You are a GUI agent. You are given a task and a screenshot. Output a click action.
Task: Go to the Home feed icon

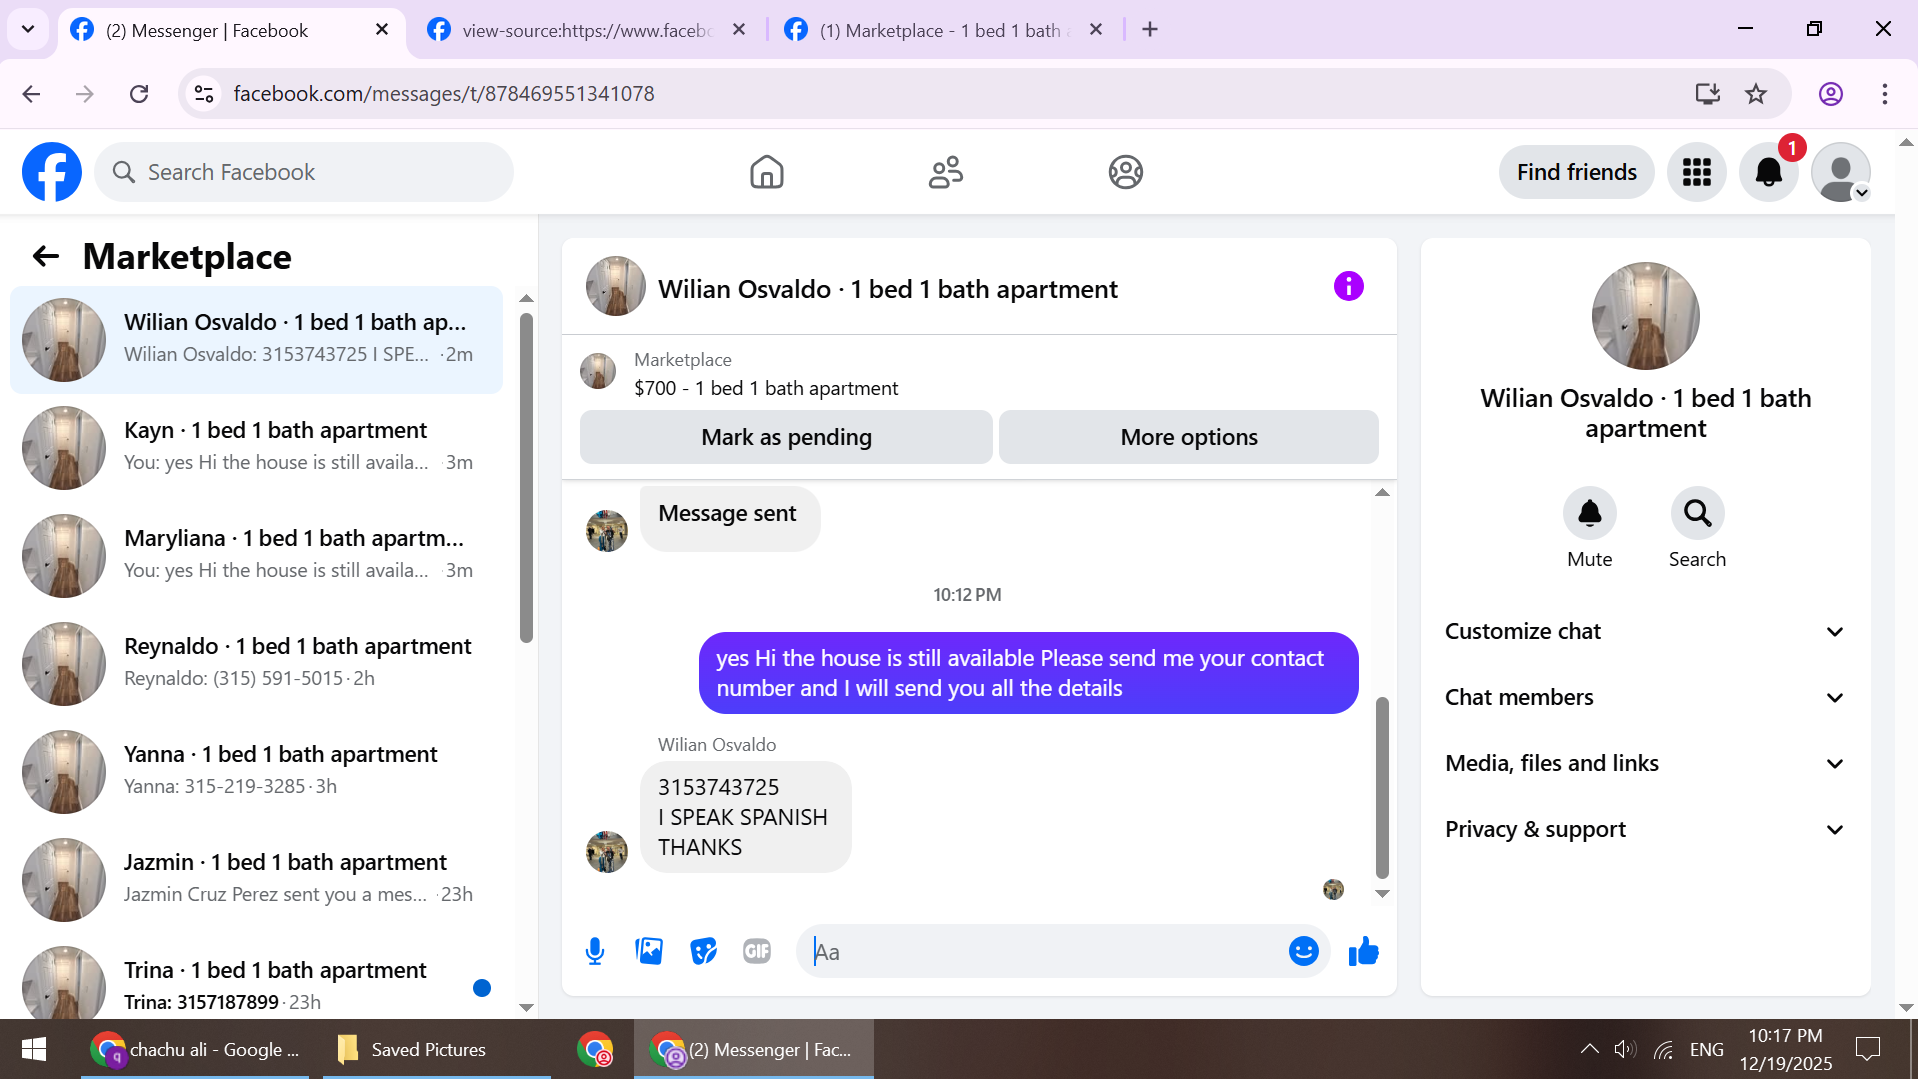[767, 172]
